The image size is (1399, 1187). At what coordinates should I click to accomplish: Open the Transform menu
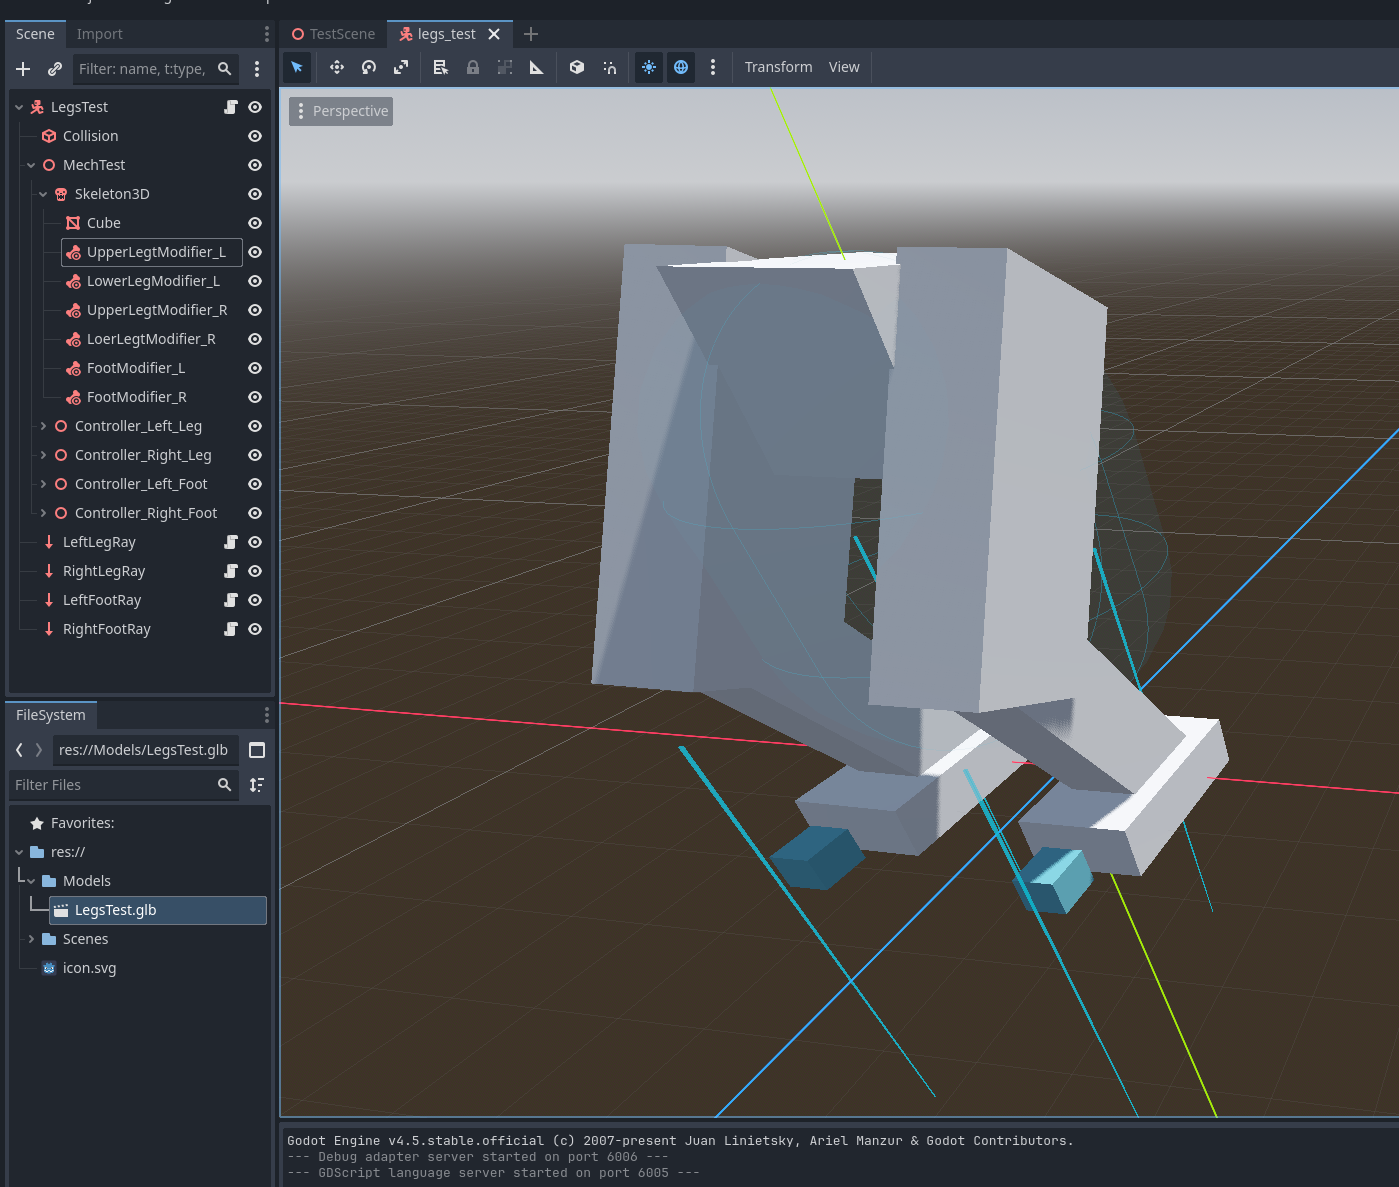[778, 67]
